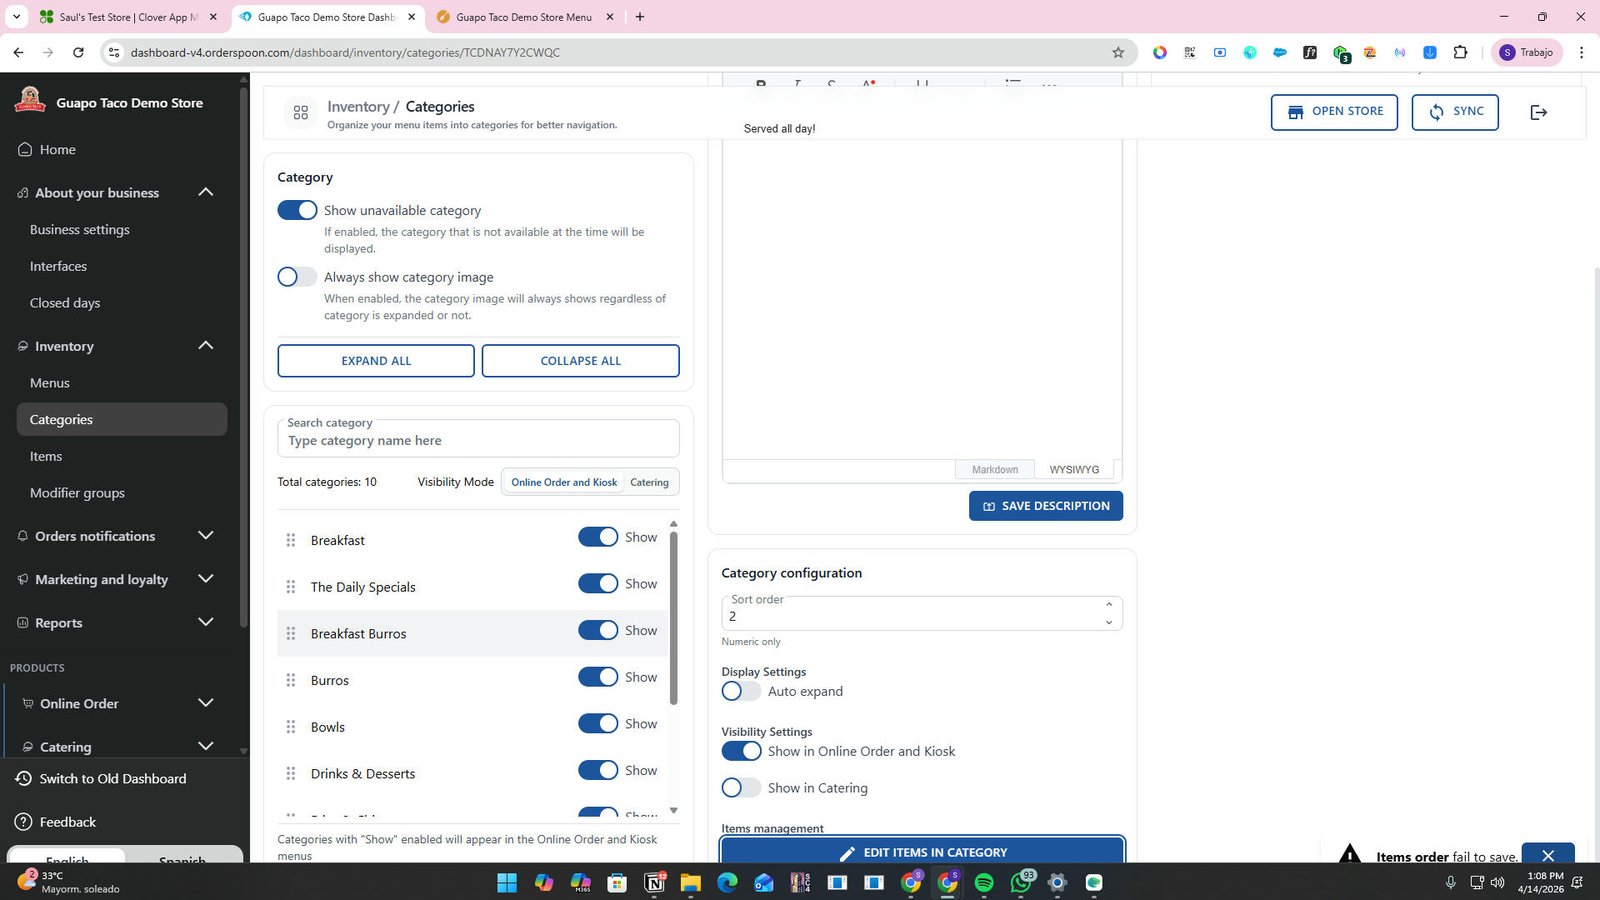Viewport: 1600px width, 900px height.
Task: Bookmark this page with star icon
Action: pos(1118,52)
